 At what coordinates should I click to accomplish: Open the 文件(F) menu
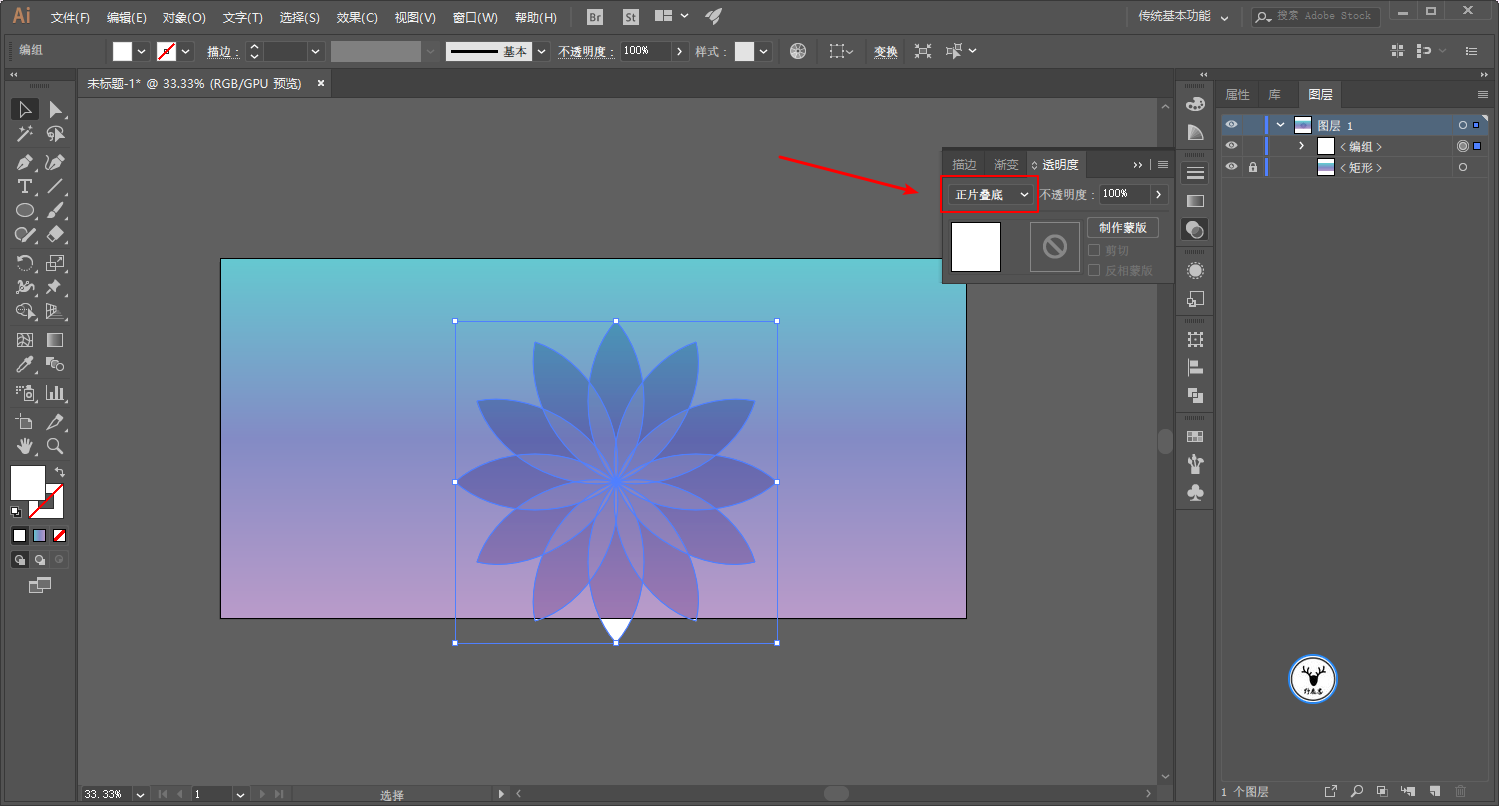(70, 18)
